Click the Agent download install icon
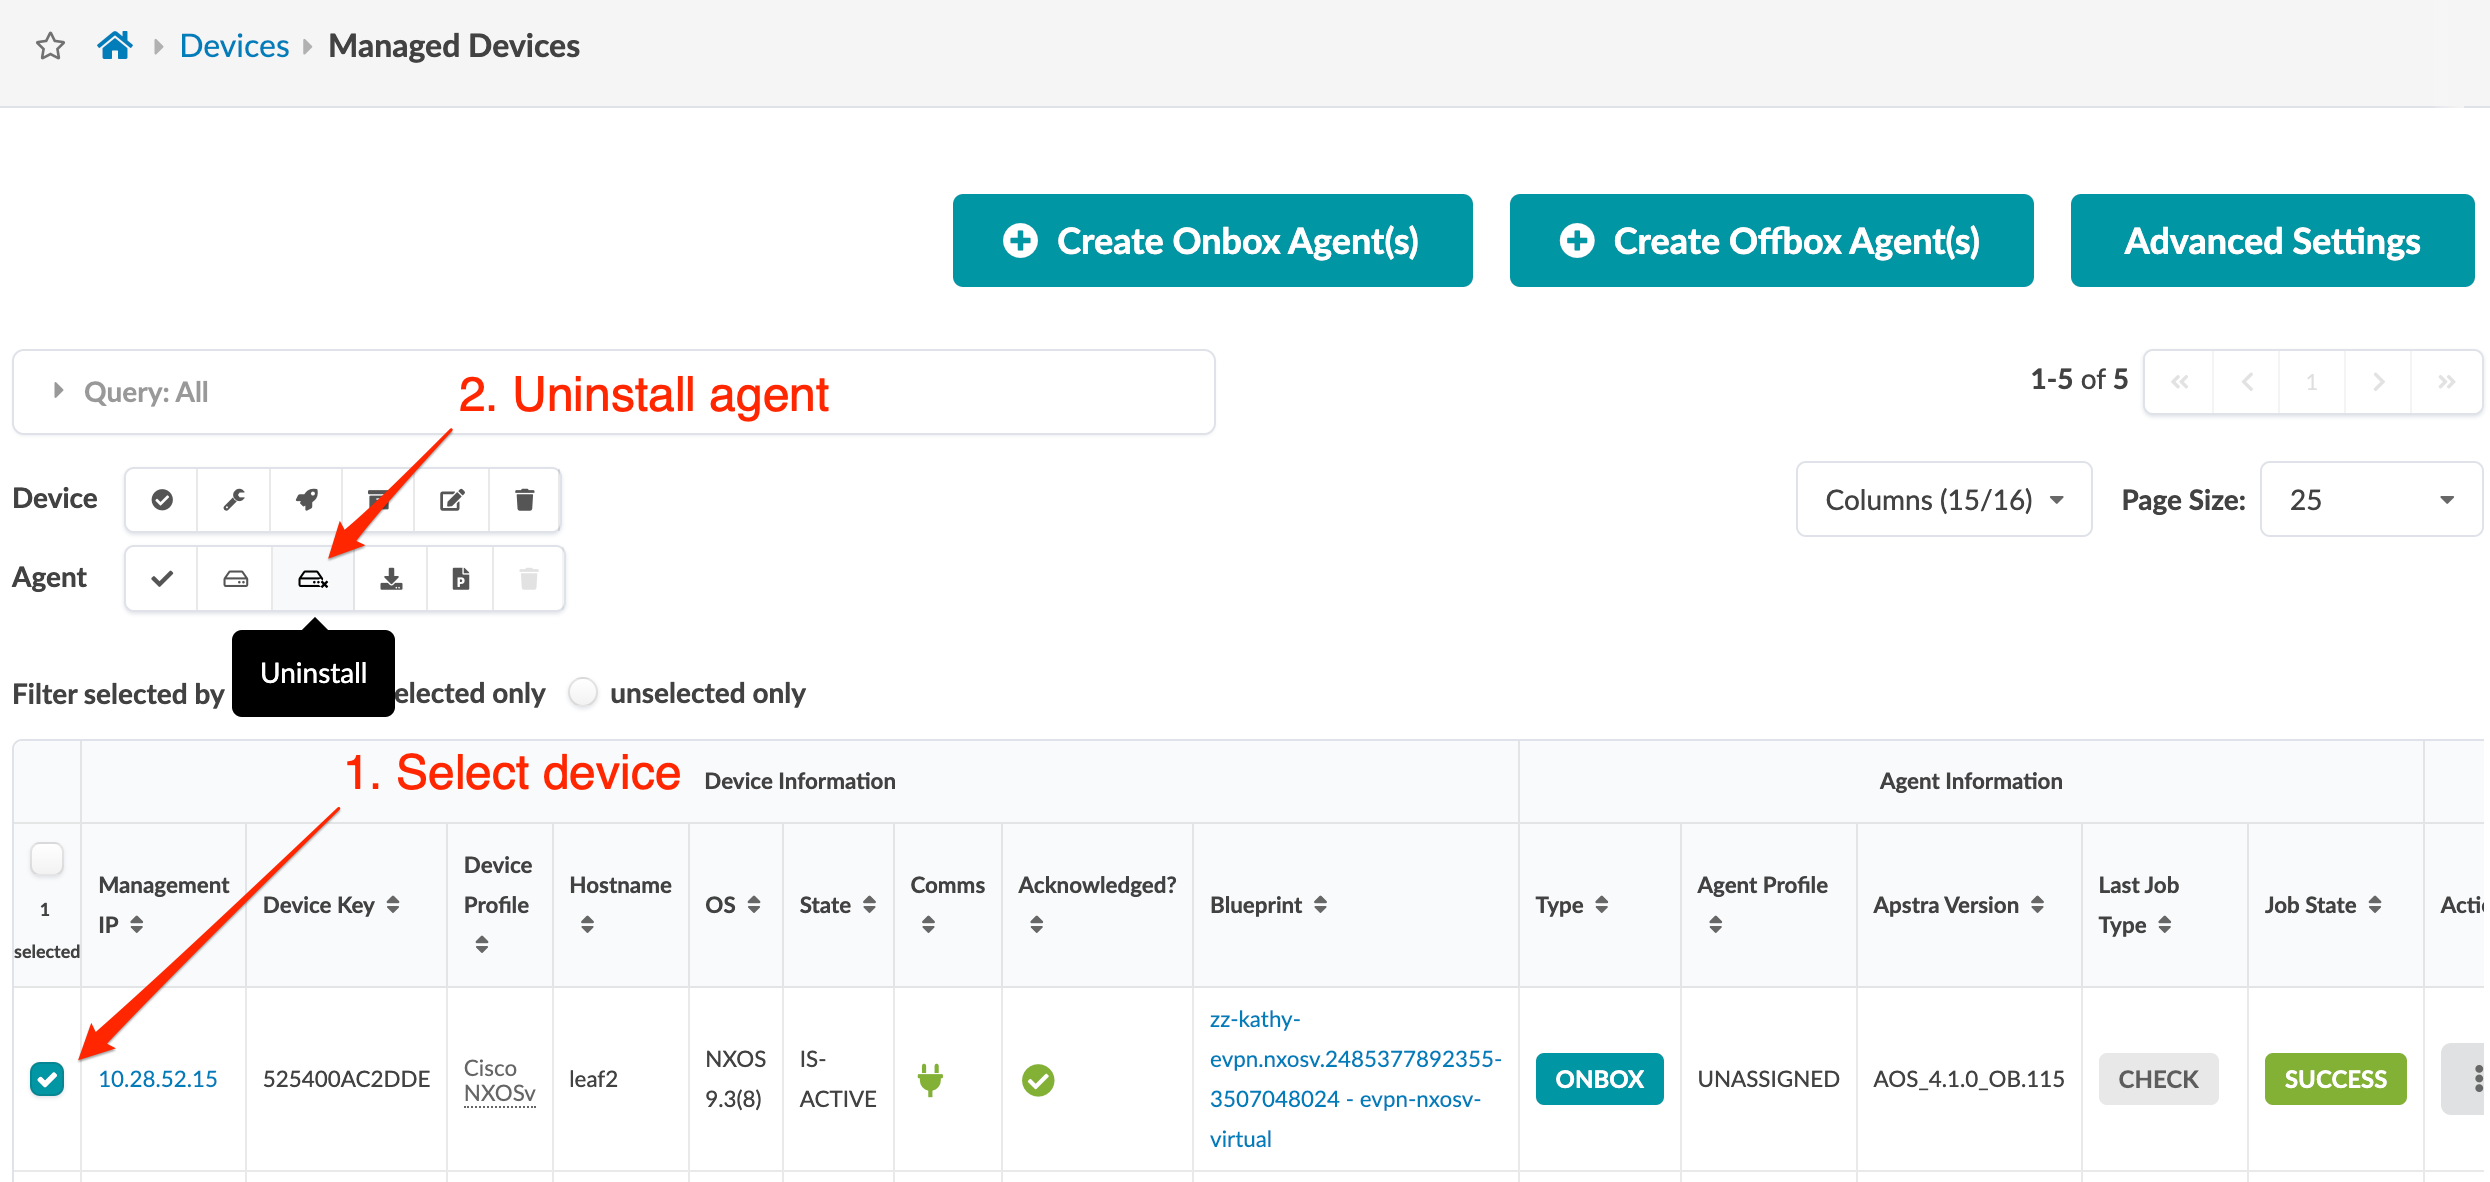 click(391, 579)
